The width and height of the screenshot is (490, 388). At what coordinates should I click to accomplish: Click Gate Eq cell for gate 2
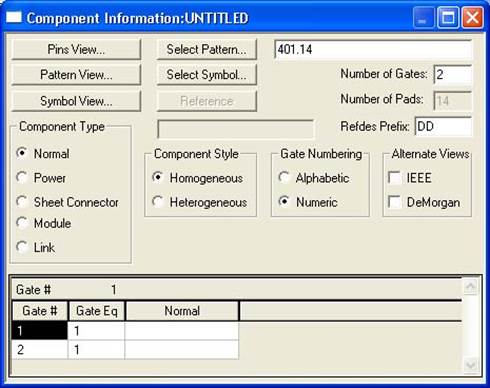click(x=96, y=350)
